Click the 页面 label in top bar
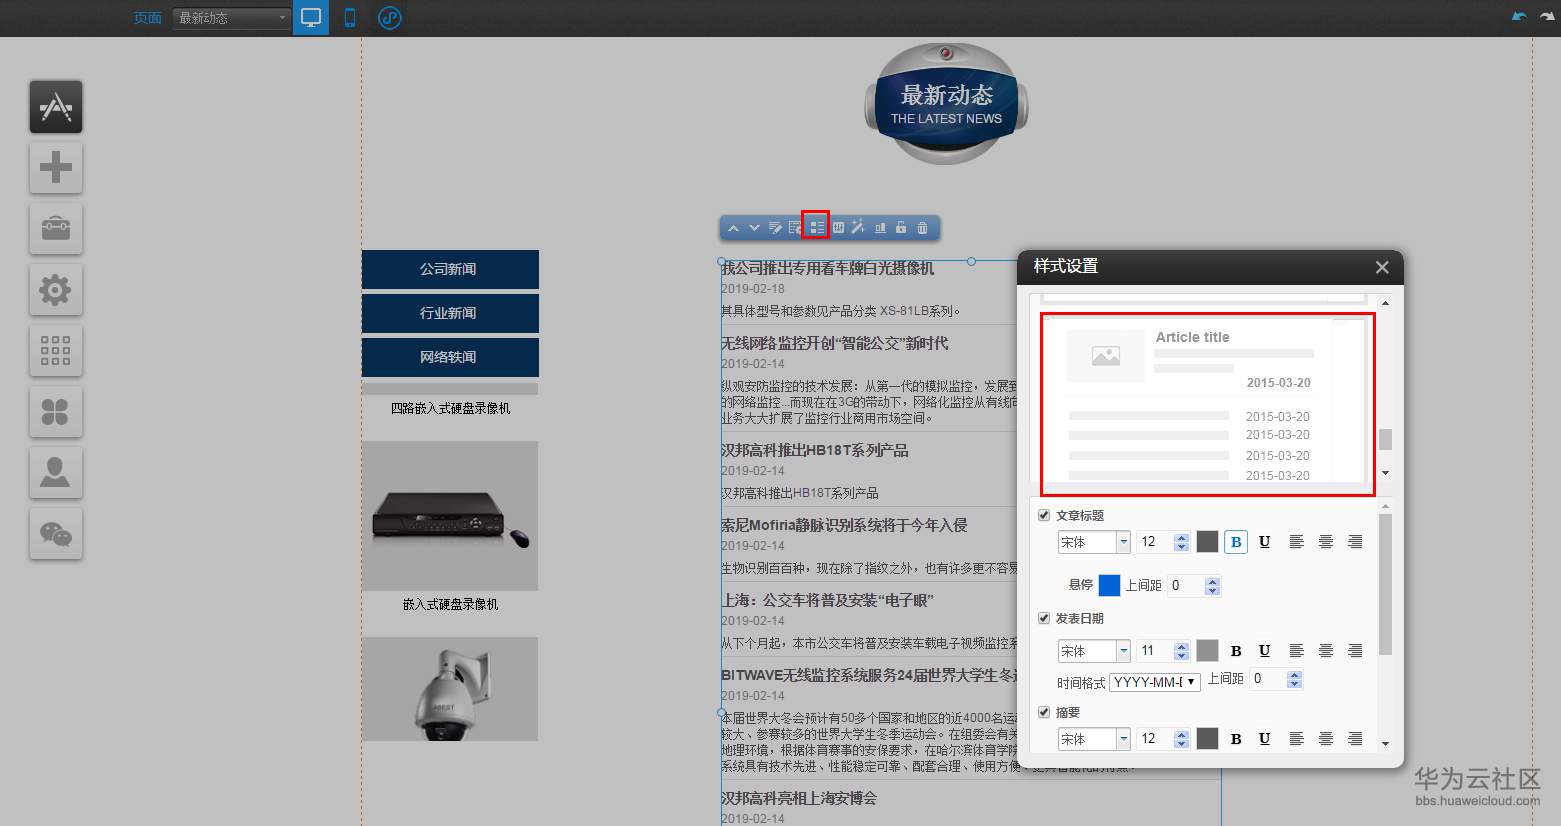Screen dimensions: 1561x826 (x=147, y=18)
